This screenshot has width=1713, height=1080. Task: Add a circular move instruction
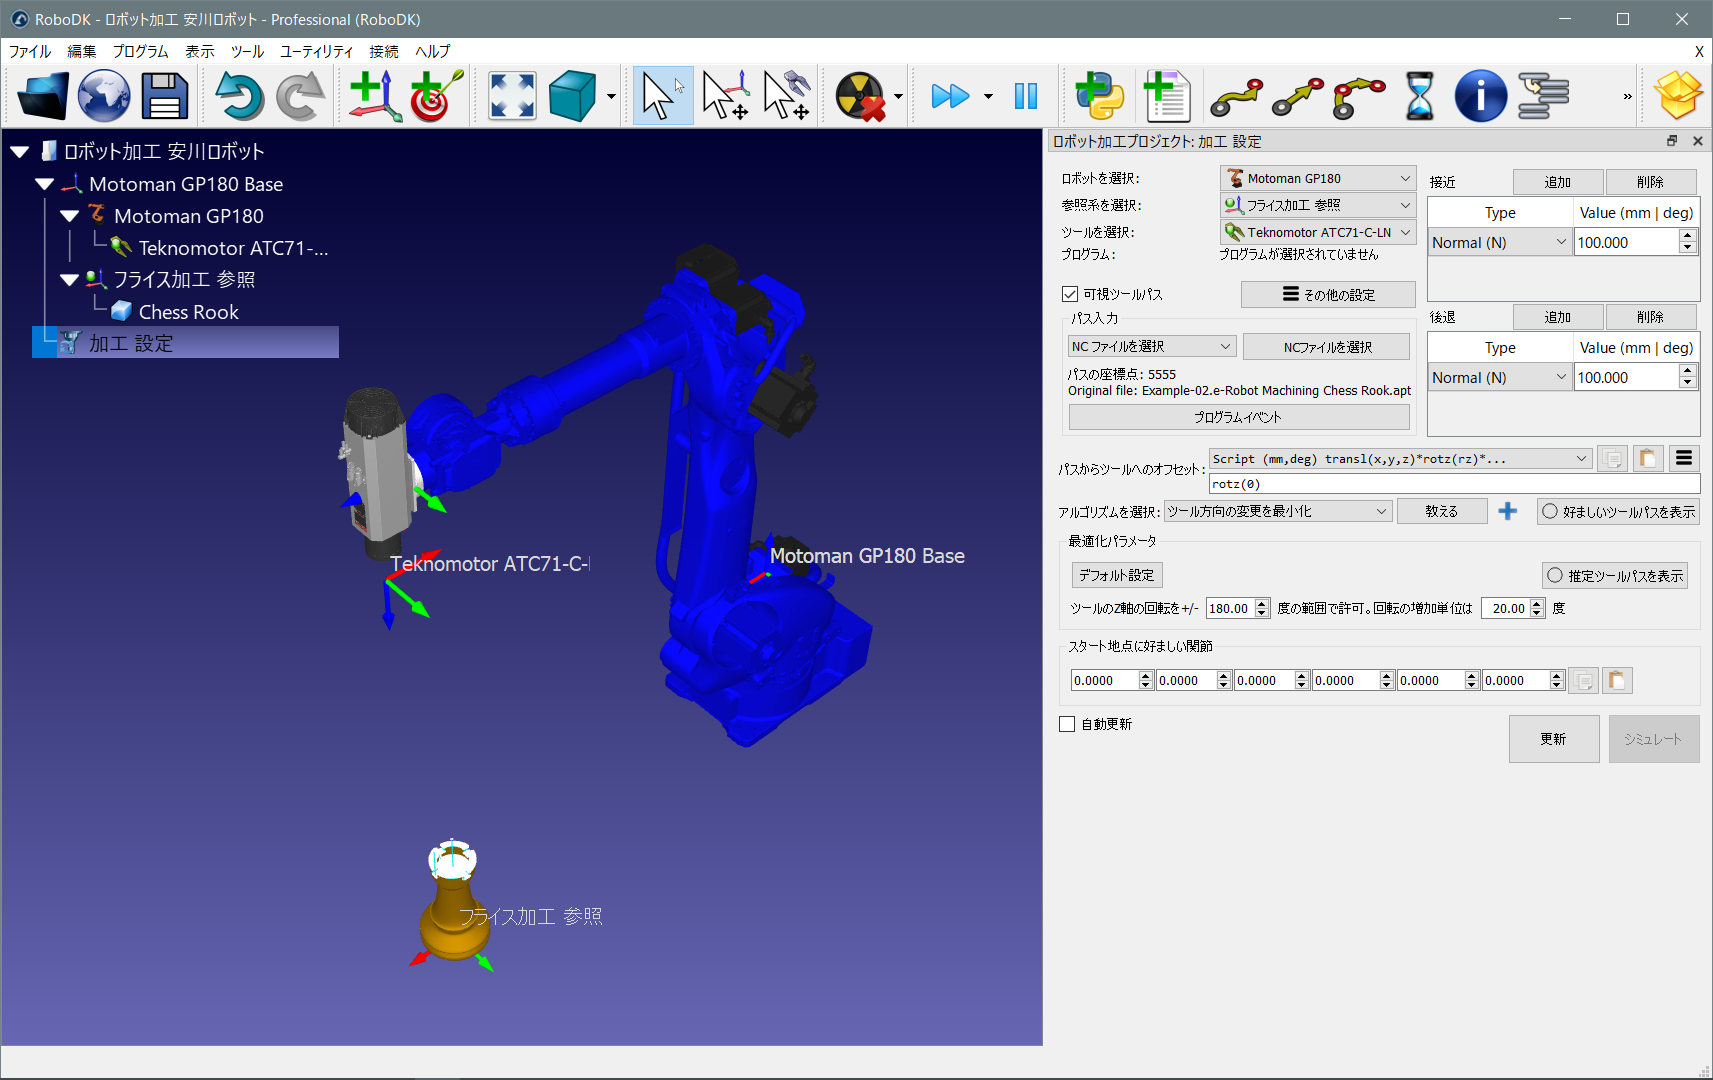tap(1359, 96)
